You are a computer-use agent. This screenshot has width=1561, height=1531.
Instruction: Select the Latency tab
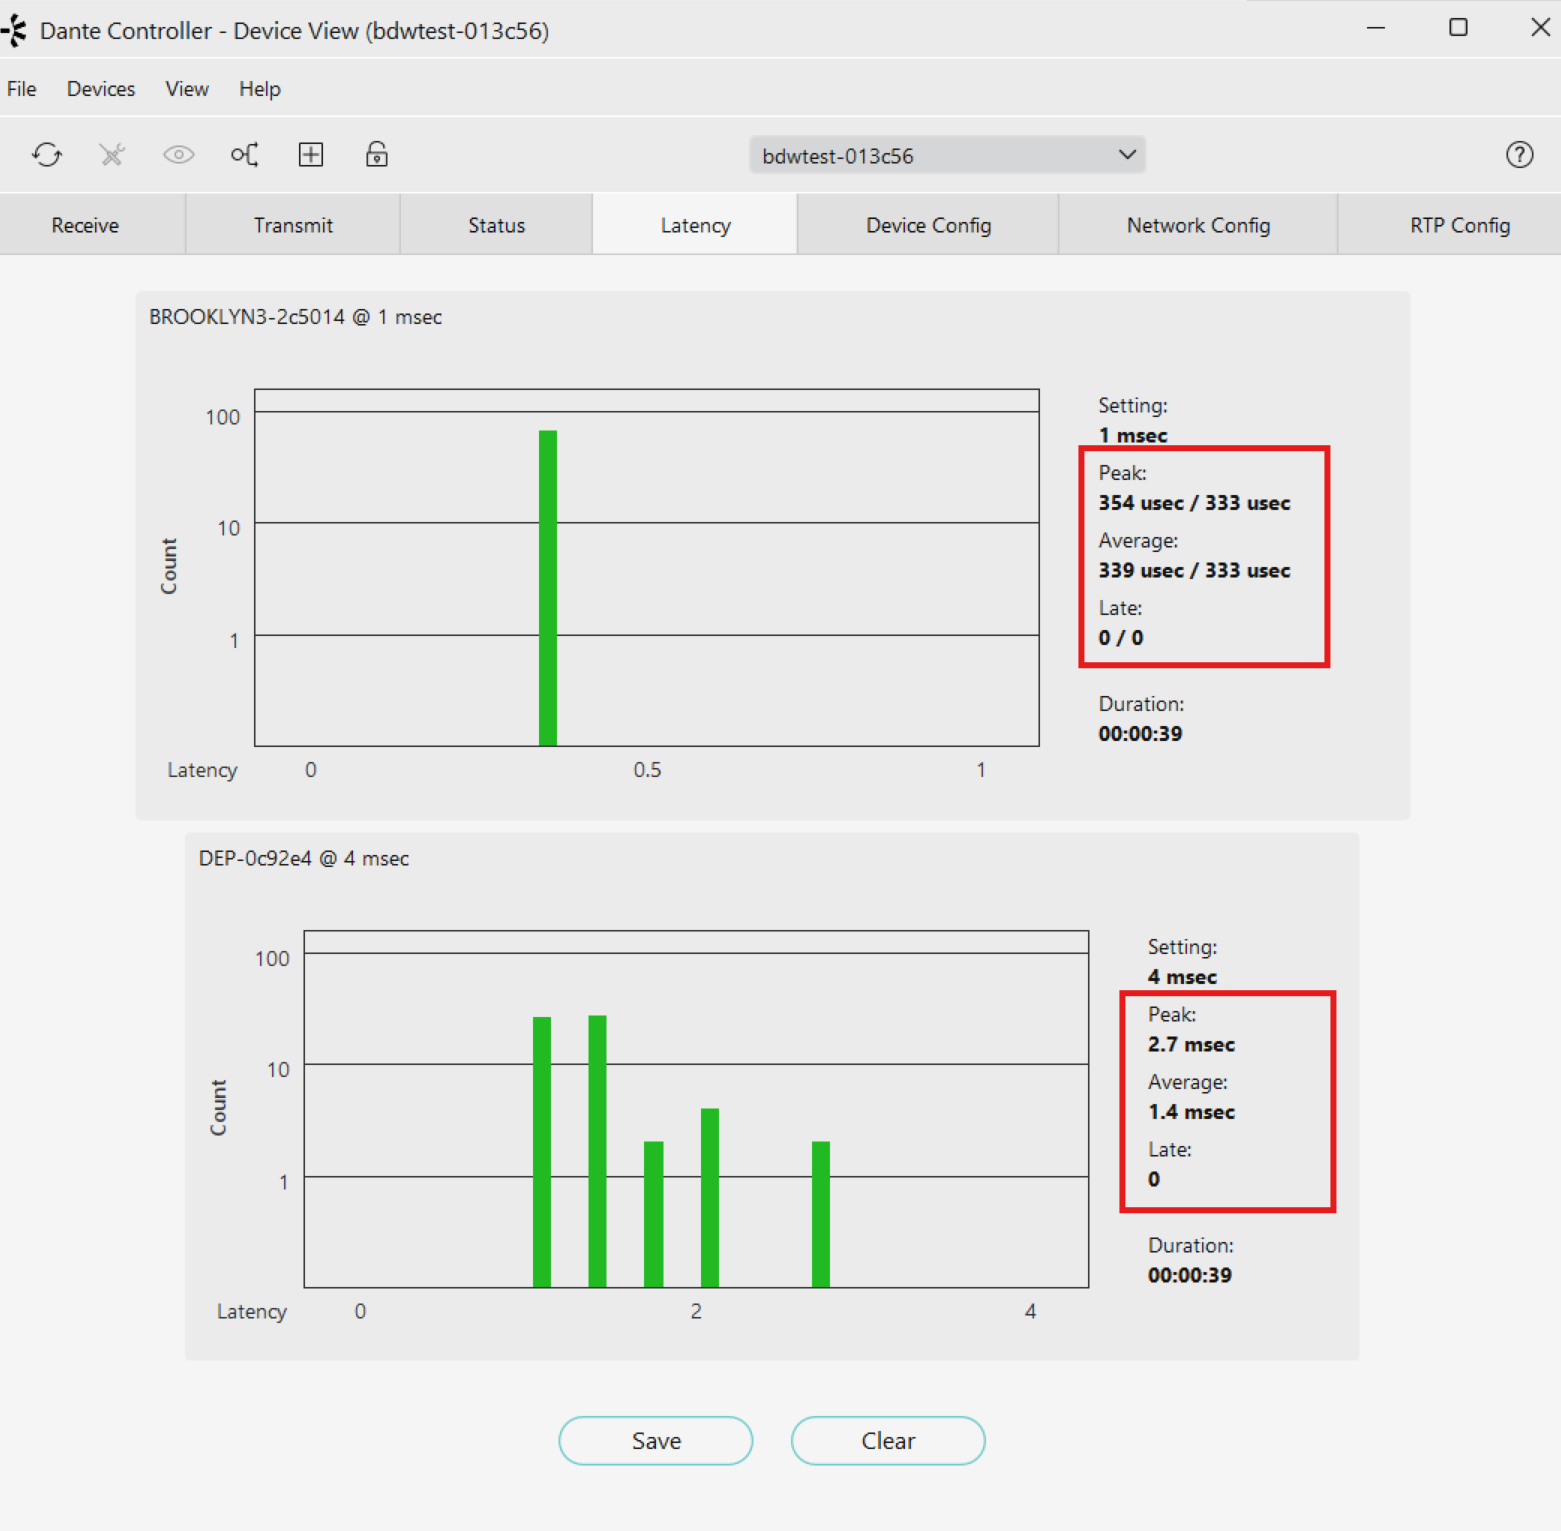click(695, 225)
